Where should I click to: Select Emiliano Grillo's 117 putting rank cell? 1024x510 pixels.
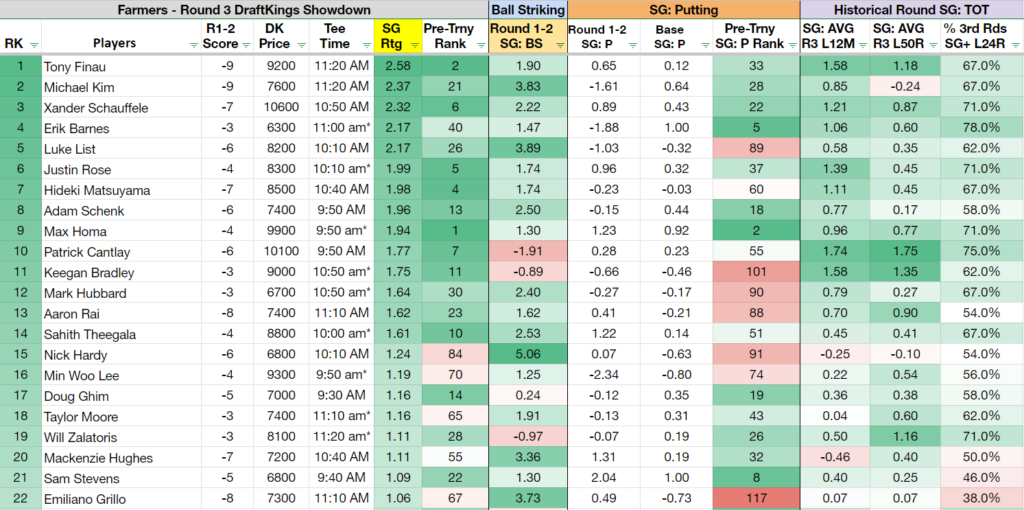click(x=756, y=500)
